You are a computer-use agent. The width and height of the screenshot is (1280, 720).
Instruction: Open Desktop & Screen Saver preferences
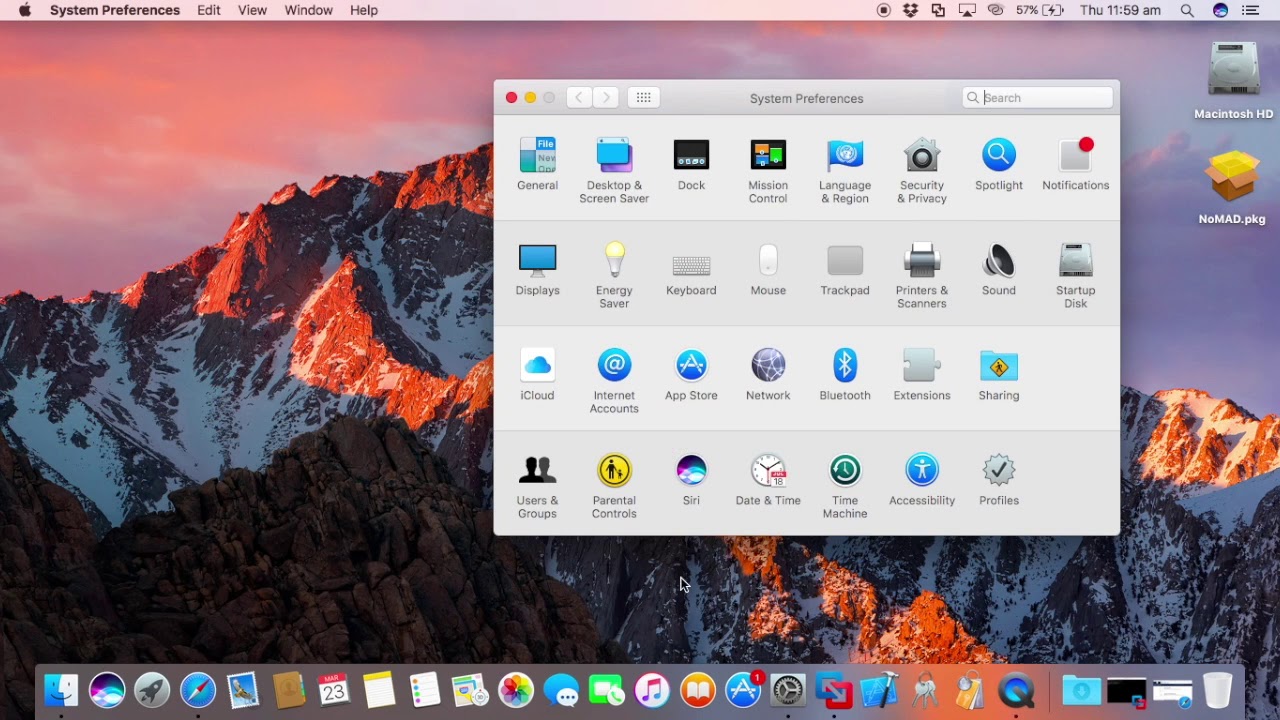point(614,170)
